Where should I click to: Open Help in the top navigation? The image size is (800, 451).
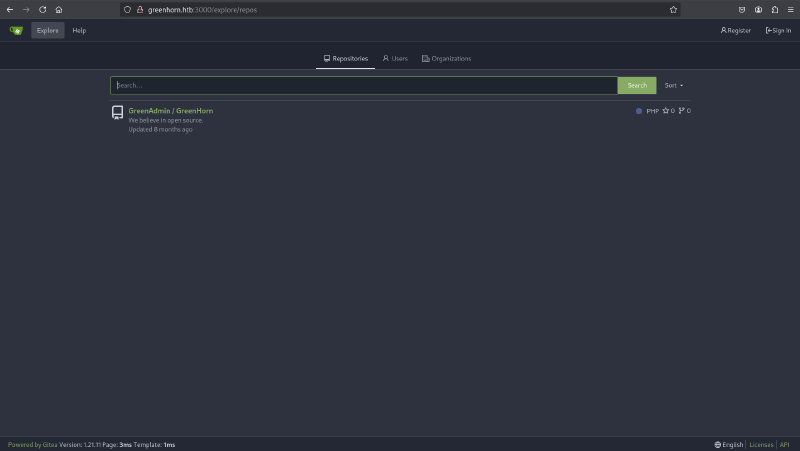[x=79, y=30]
